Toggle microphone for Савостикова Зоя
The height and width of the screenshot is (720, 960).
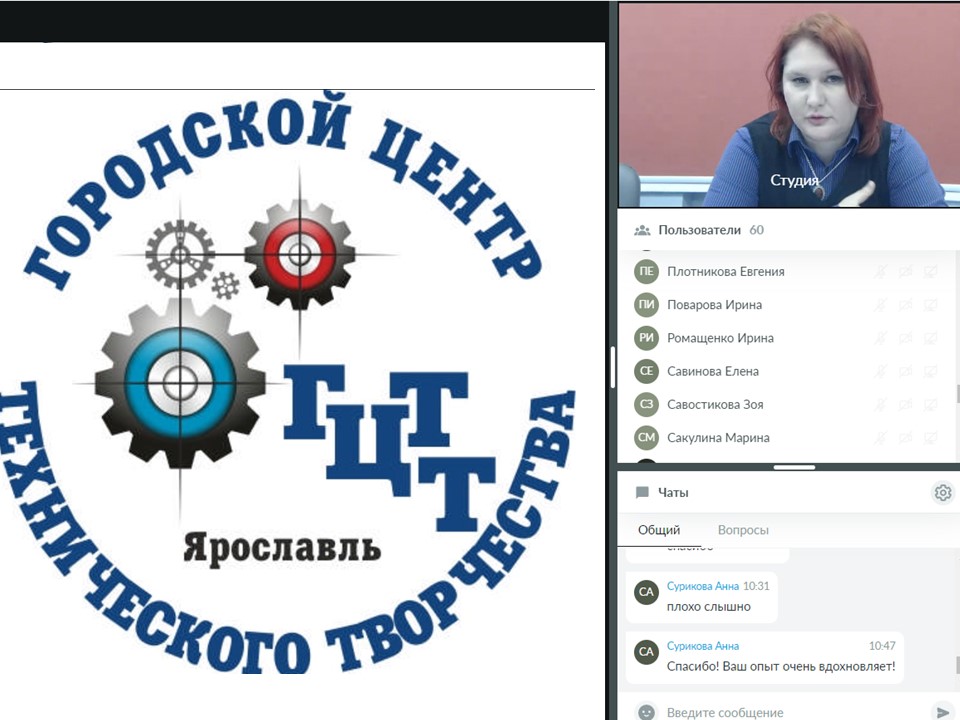tap(880, 404)
